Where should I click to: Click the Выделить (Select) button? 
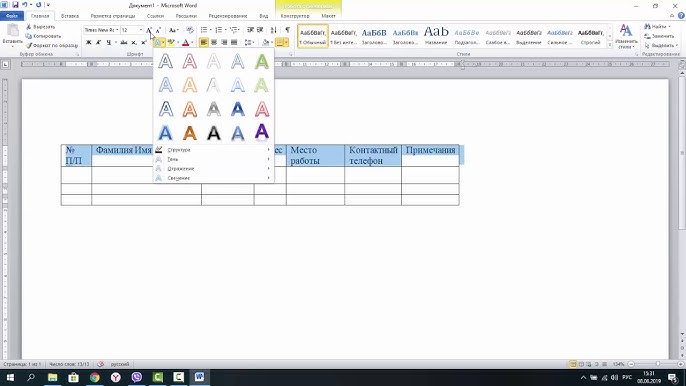click(661, 45)
